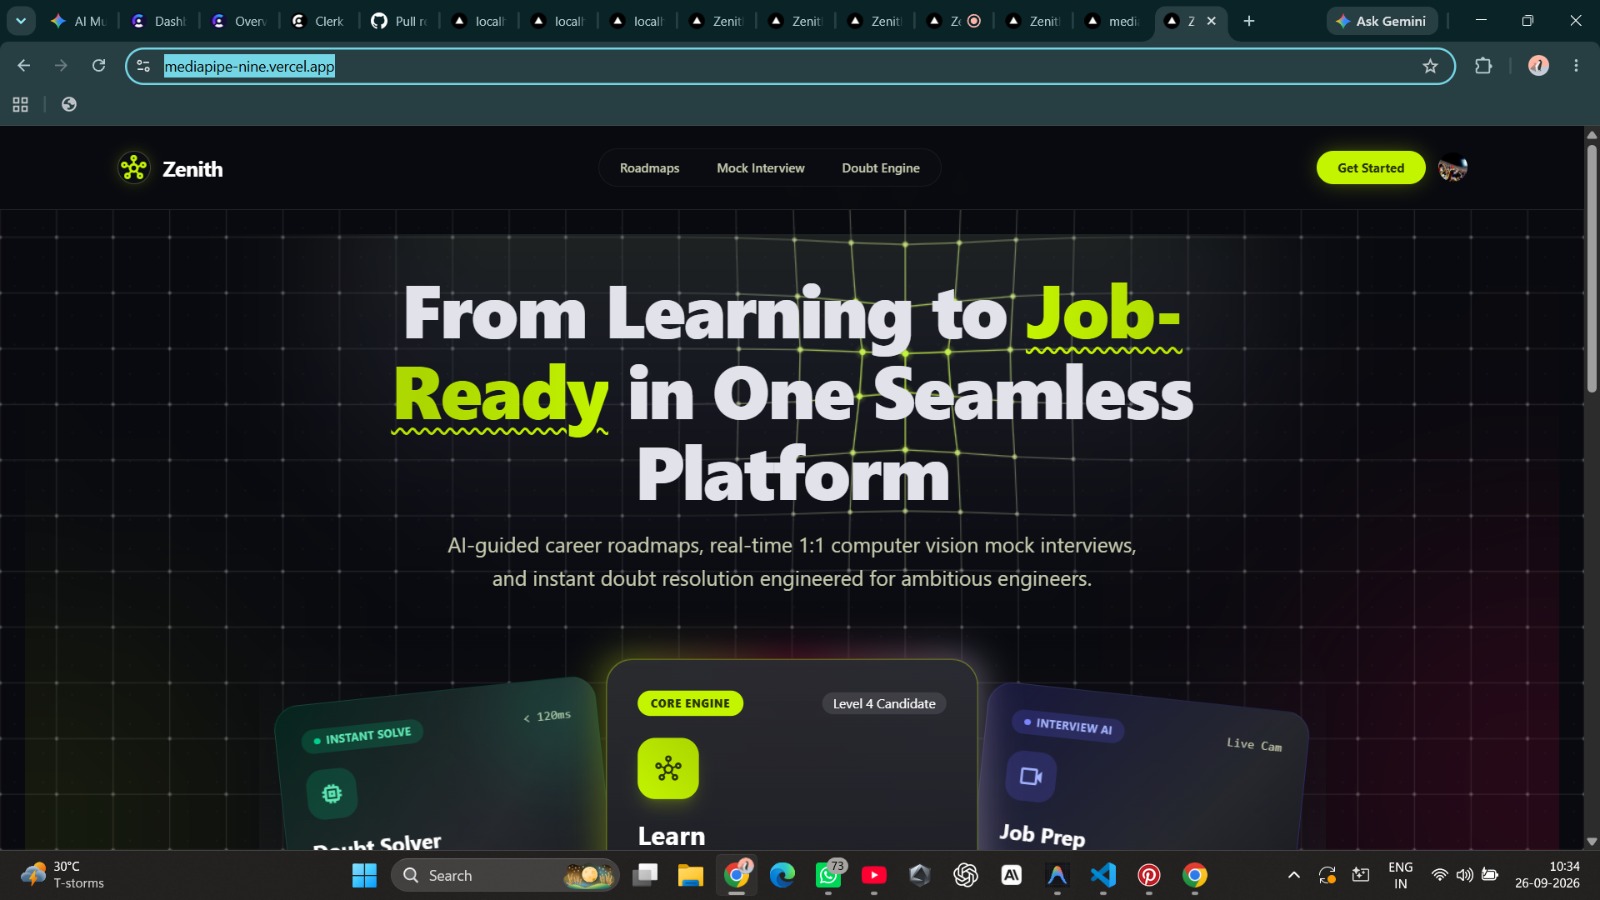Click the taskbar Search box
The image size is (1600, 900).
[505, 876]
